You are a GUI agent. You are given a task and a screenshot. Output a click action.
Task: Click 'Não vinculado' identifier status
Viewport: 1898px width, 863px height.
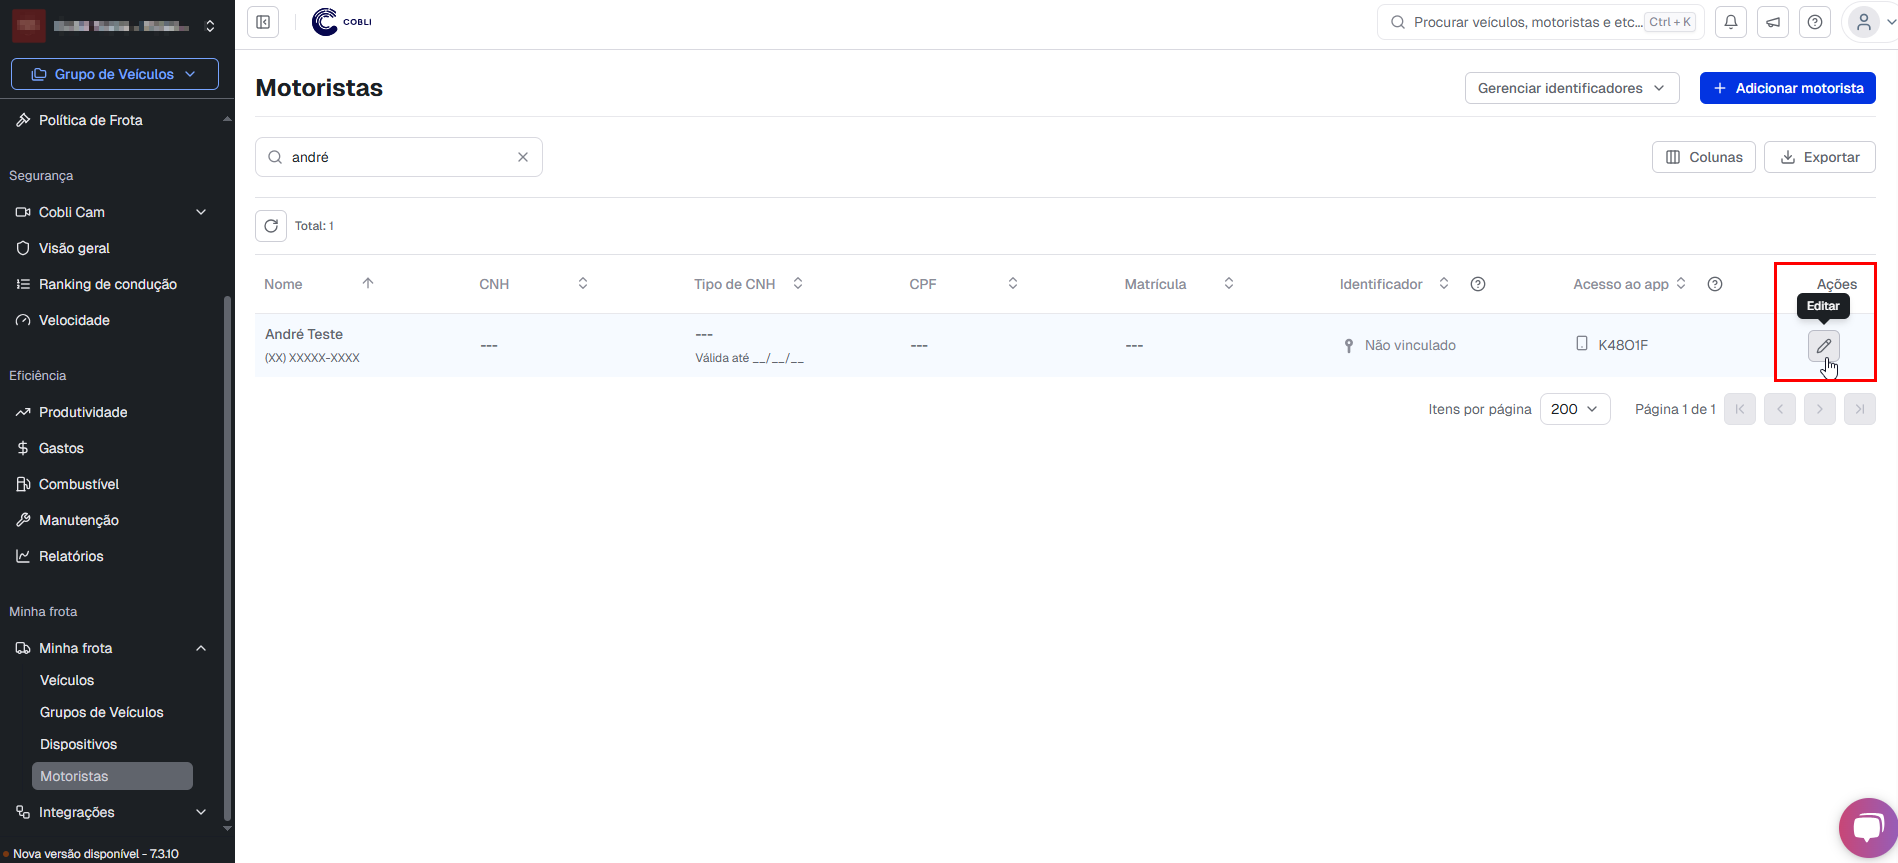click(1410, 345)
